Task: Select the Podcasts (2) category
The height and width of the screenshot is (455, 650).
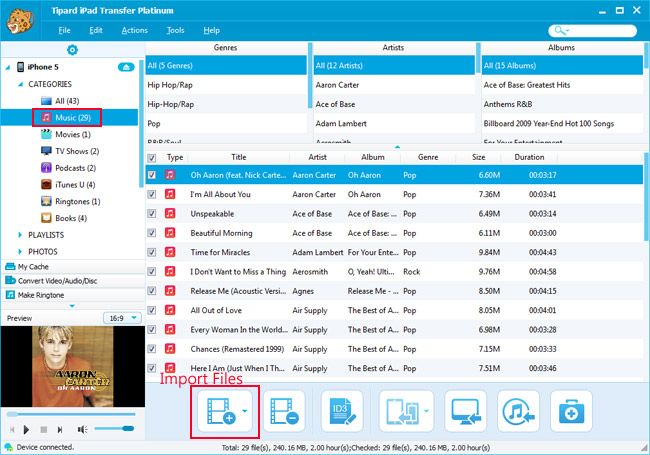Action: pyautogui.click(x=68, y=168)
